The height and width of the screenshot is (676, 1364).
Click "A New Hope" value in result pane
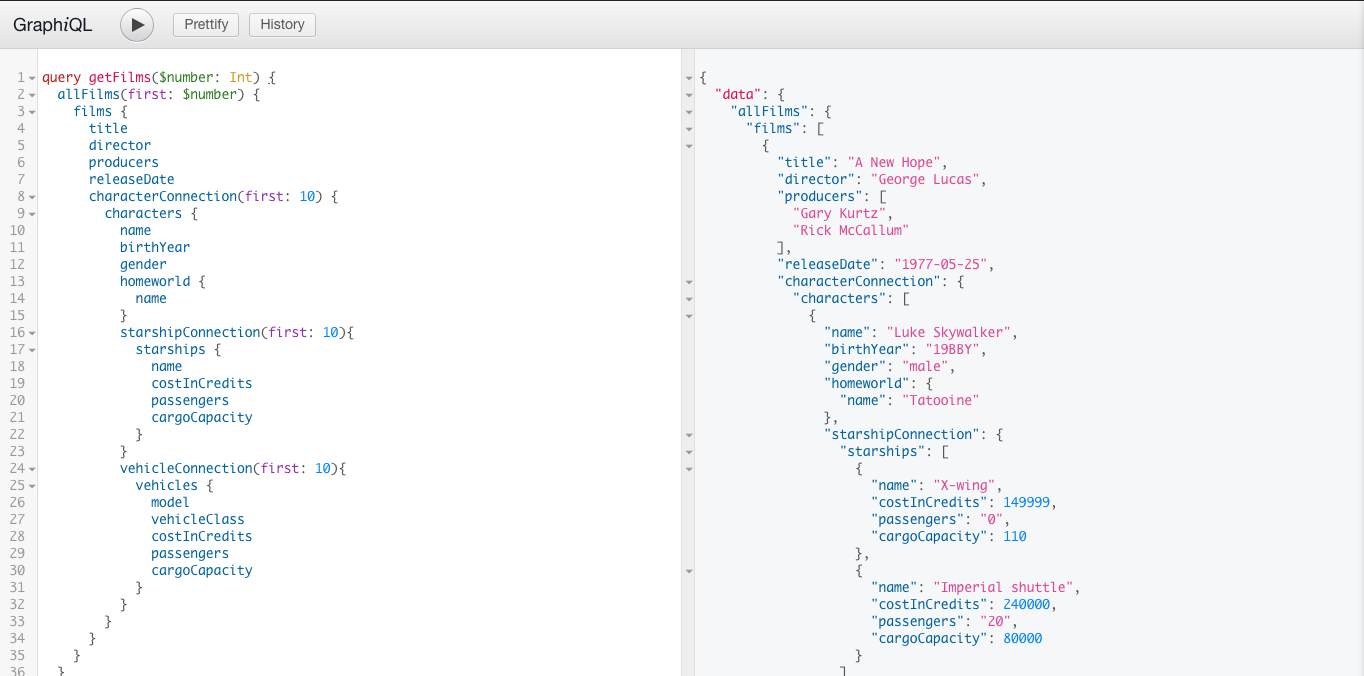coord(894,162)
